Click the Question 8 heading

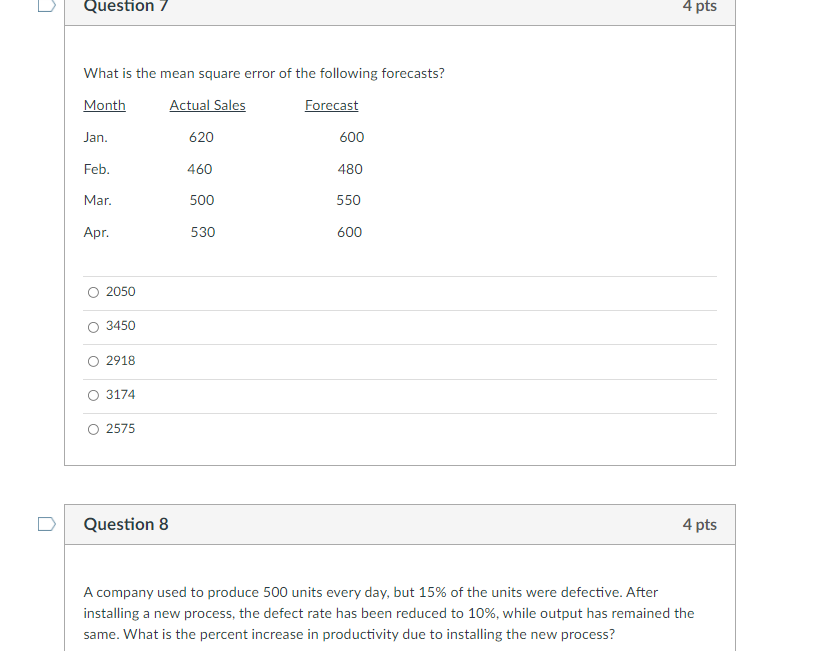[x=126, y=524]
